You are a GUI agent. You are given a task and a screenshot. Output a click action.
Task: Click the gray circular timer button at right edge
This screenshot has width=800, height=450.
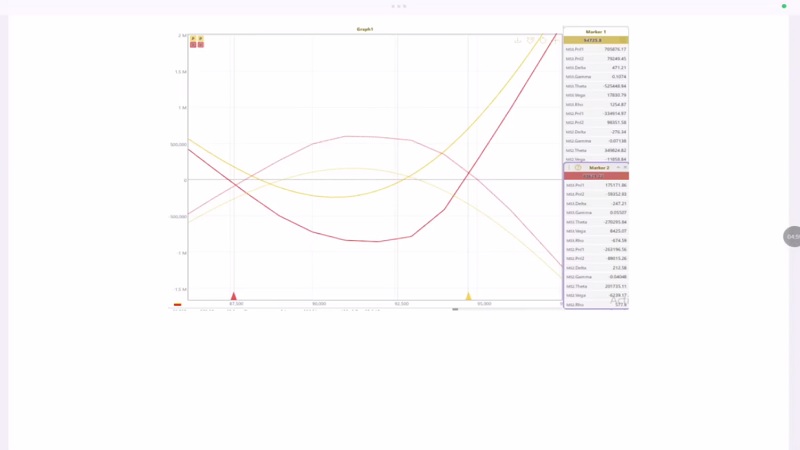(791, 237)
